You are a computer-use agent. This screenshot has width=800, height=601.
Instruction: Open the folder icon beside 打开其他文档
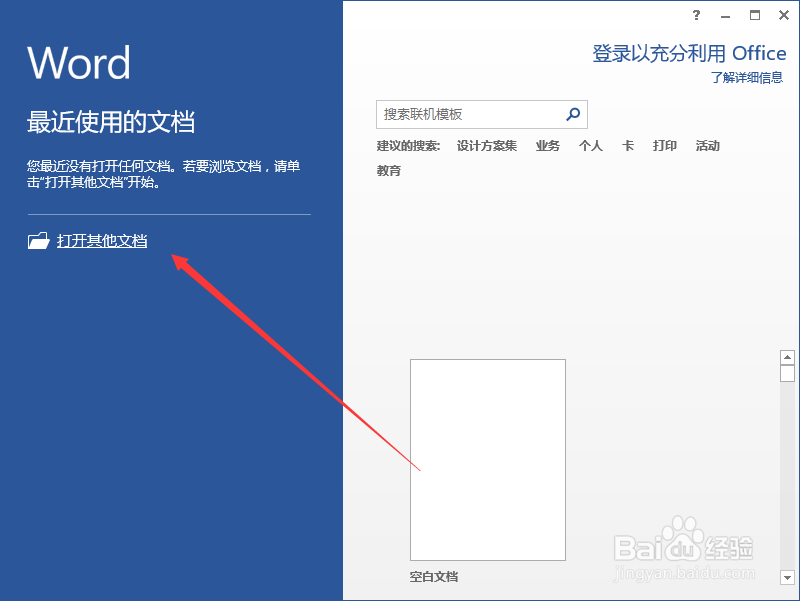click(x=38, y=240)
